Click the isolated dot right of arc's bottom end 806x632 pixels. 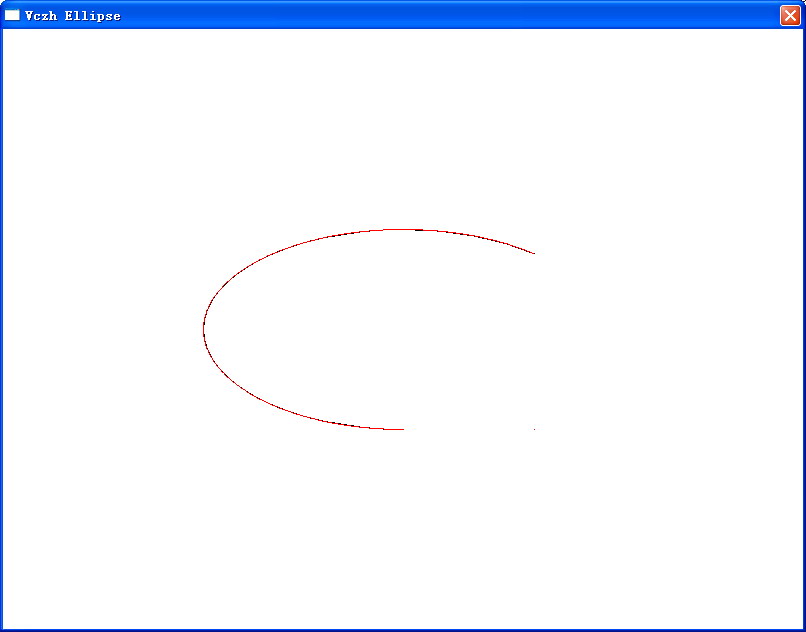(534, 429)
